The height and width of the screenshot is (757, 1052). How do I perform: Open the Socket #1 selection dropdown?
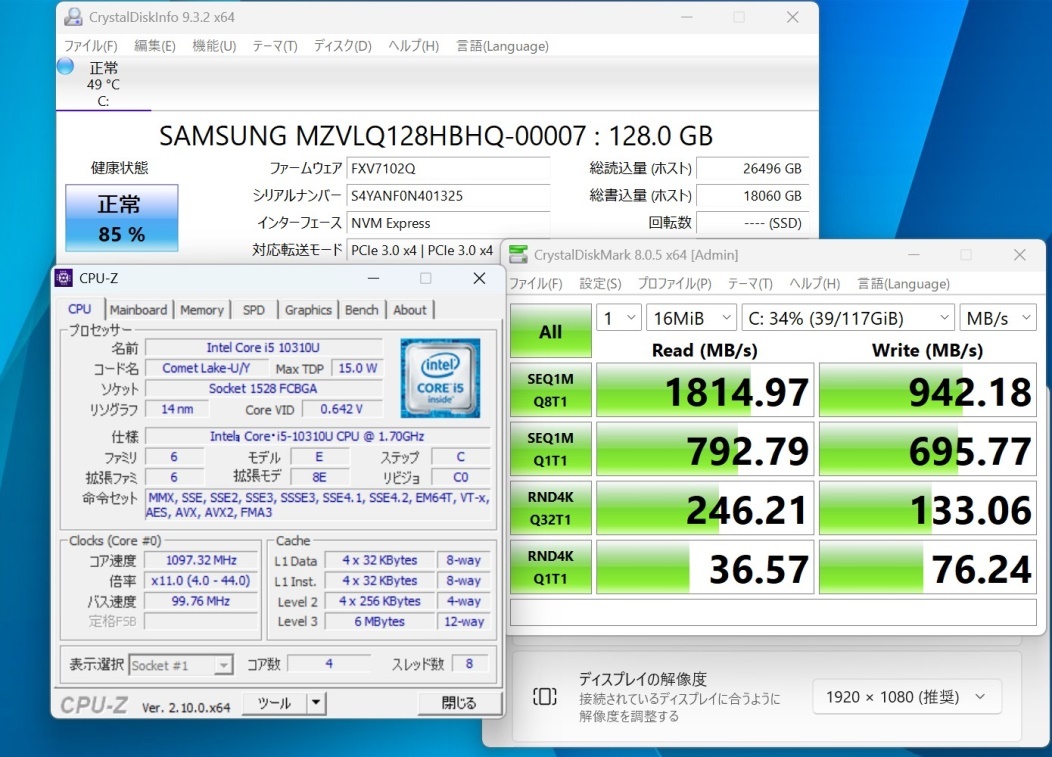click(x=181, y=665)
